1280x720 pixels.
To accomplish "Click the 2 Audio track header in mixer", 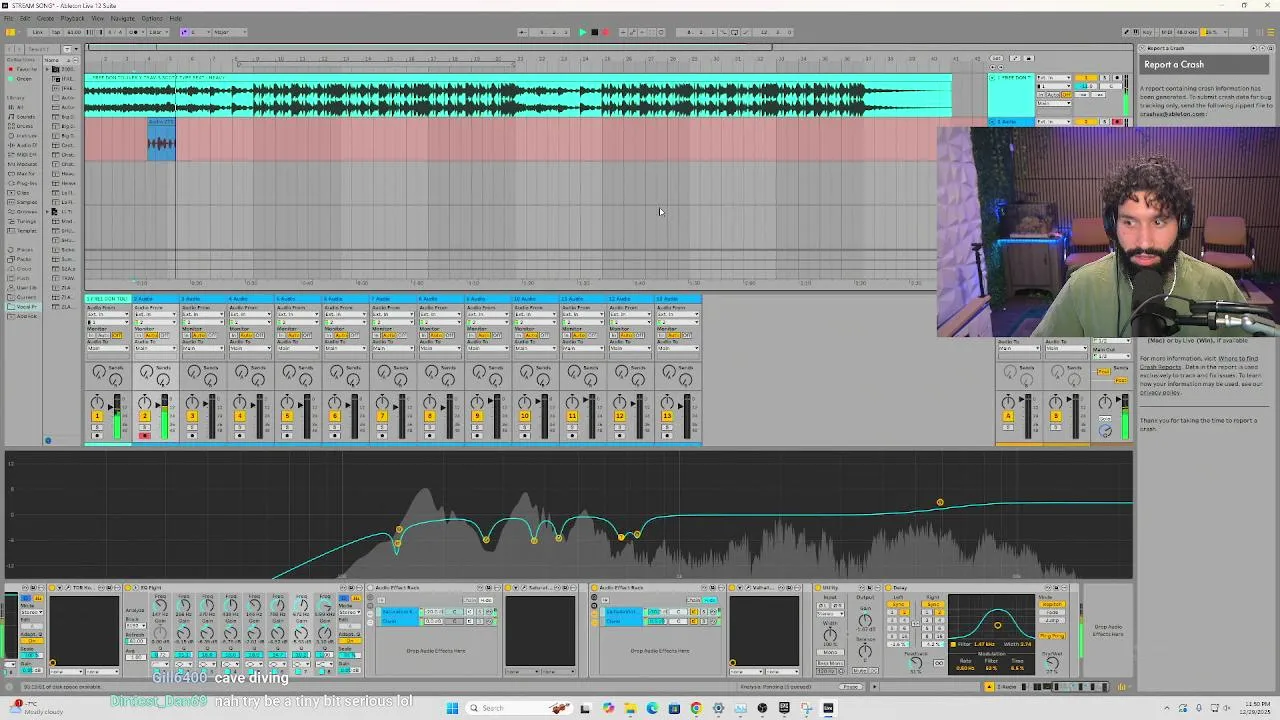I will tap(155, 299).
